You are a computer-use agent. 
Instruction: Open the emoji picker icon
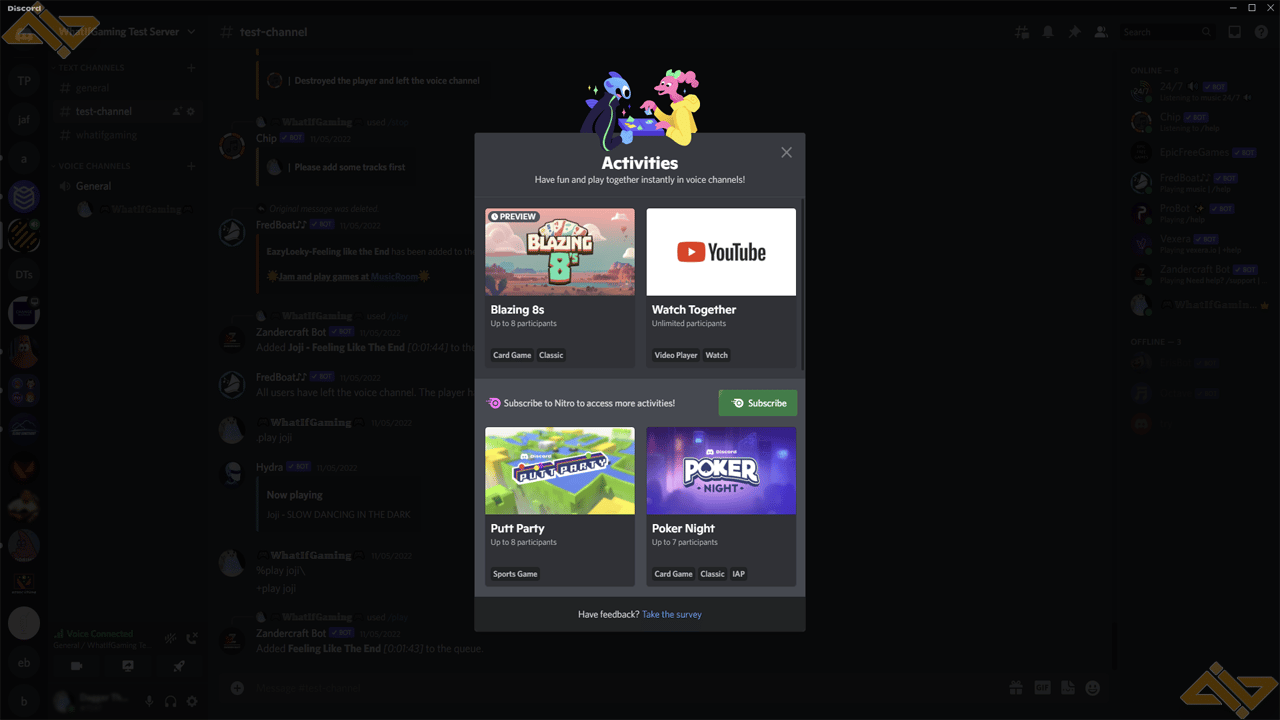(x=1093, y=688)
